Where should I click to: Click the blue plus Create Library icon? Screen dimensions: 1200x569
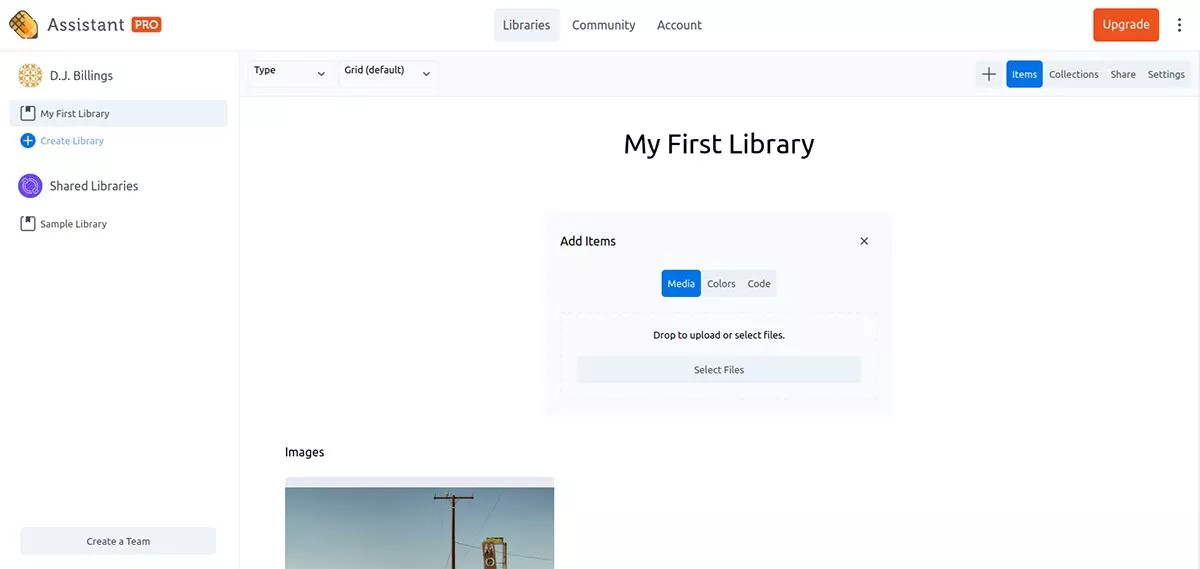point(28,141)
